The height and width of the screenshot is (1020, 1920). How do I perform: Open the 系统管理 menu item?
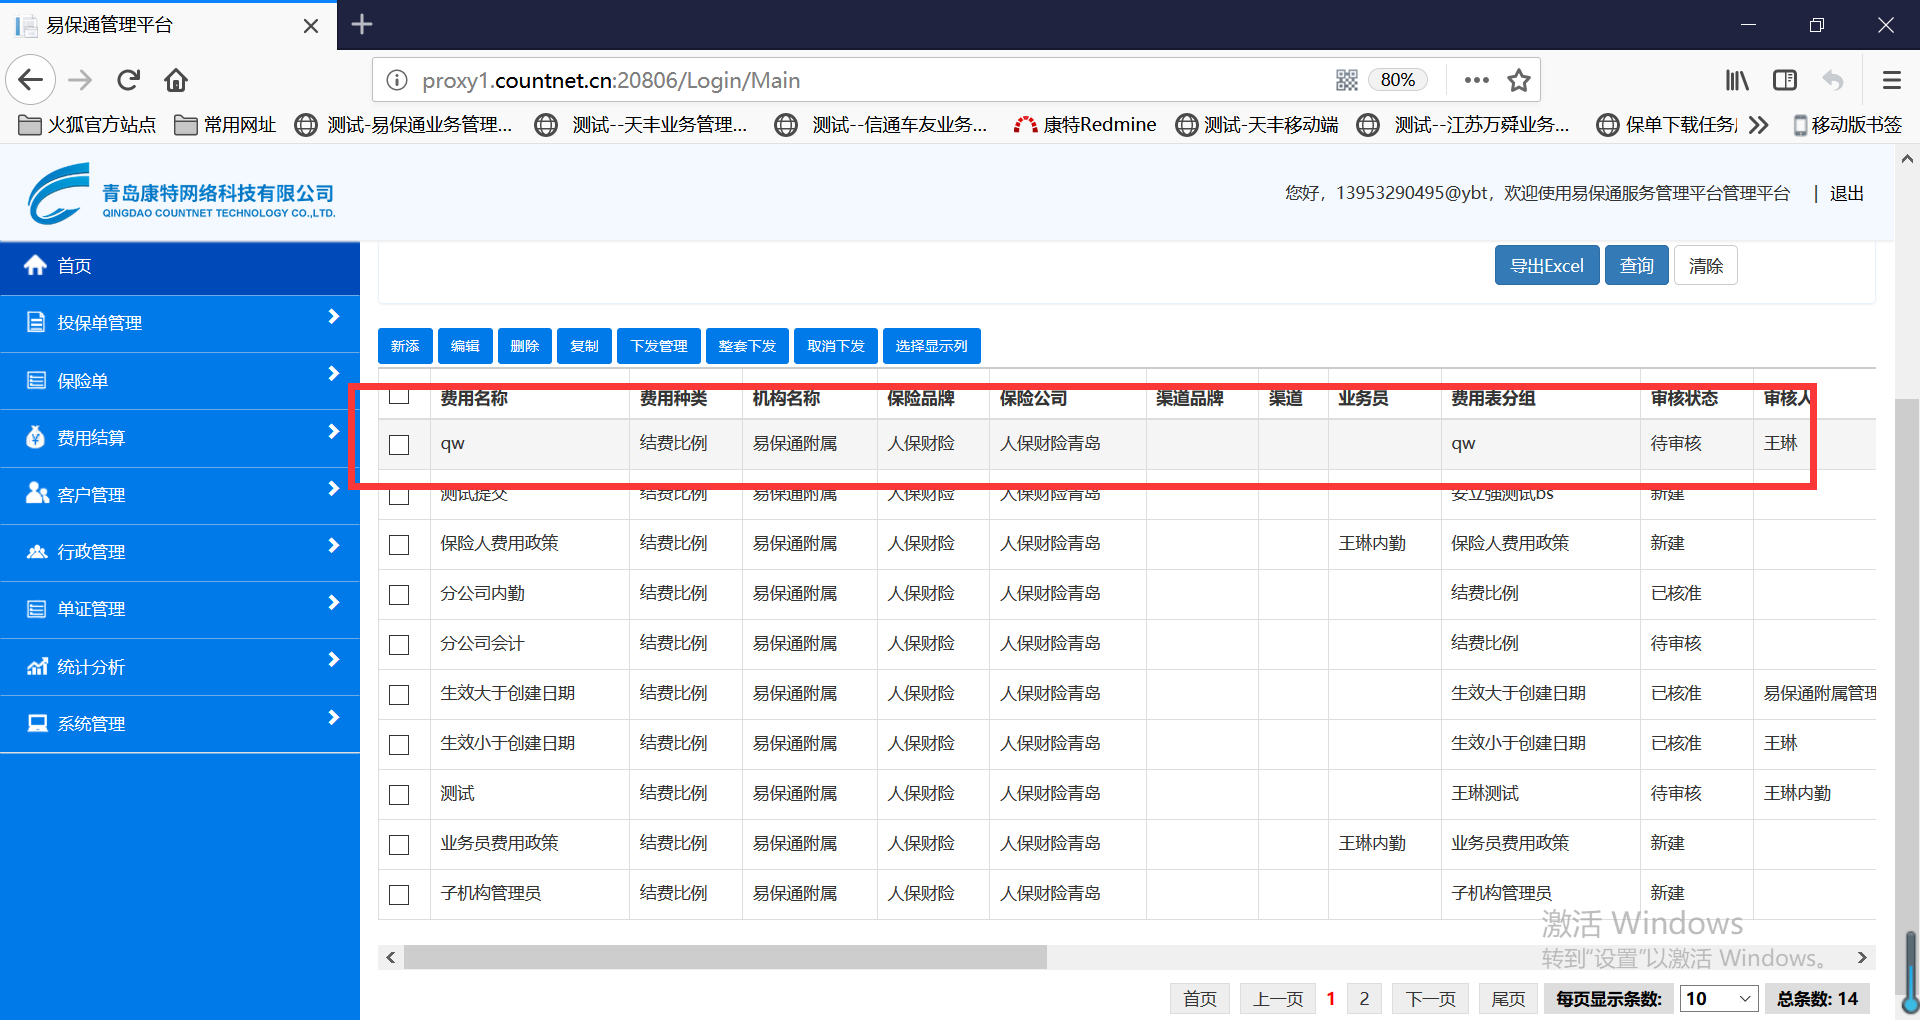click(180, 724)
